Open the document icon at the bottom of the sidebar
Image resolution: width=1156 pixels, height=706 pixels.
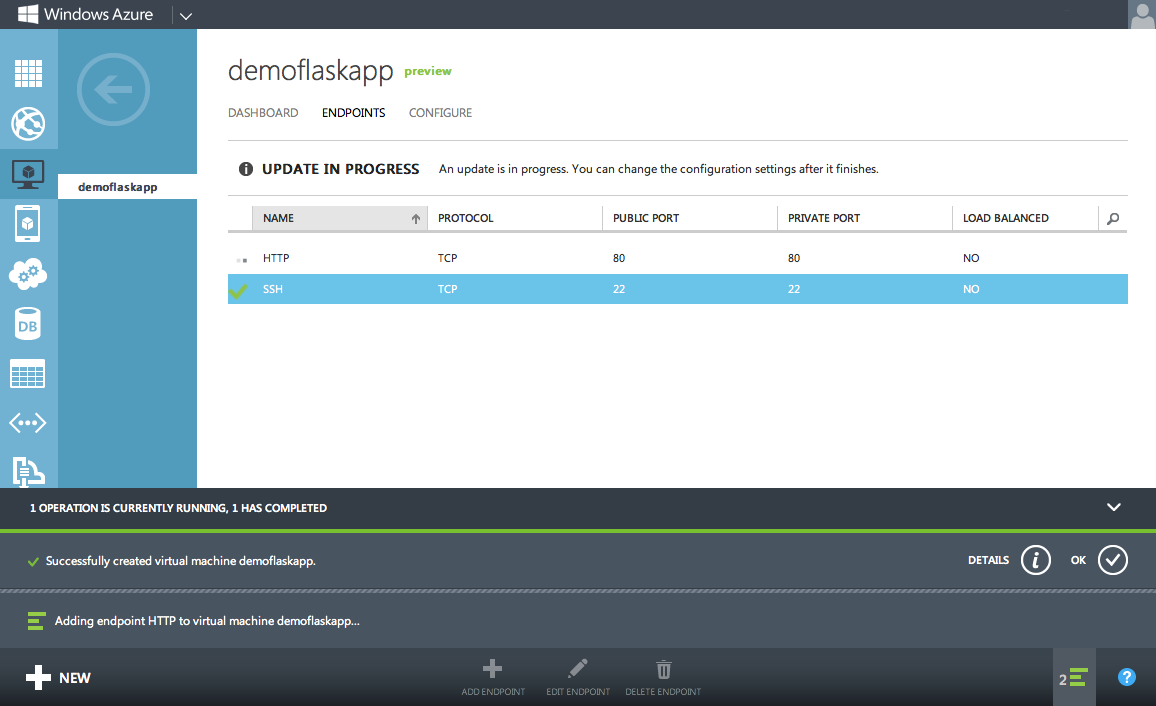28,472
